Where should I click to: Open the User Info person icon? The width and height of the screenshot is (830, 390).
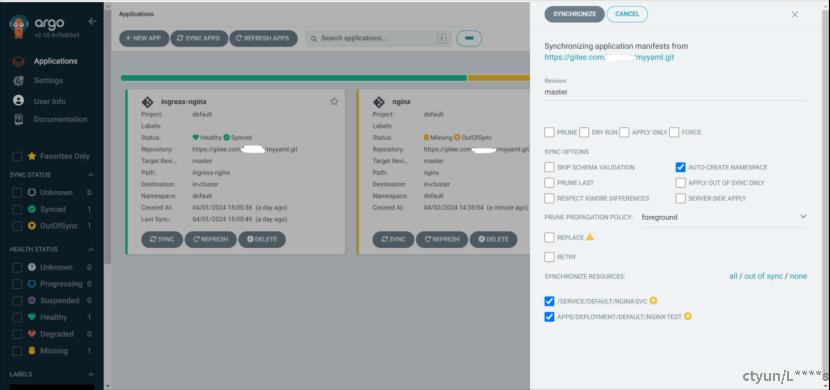19,101
